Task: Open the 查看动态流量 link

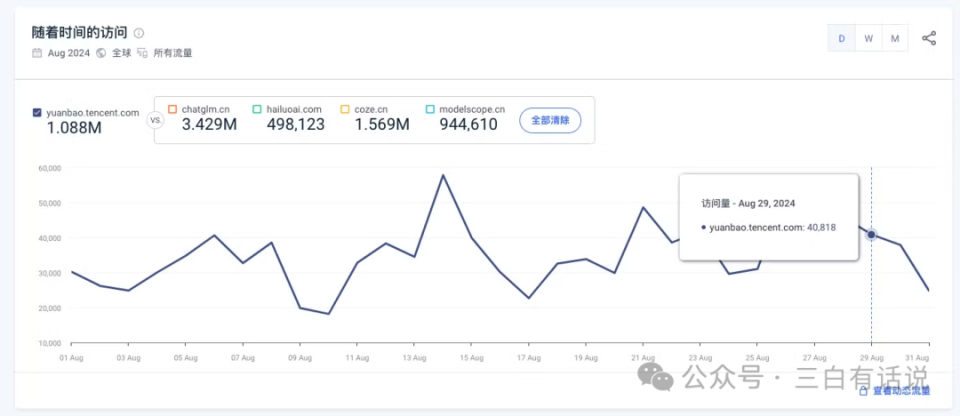Action: 900,392
